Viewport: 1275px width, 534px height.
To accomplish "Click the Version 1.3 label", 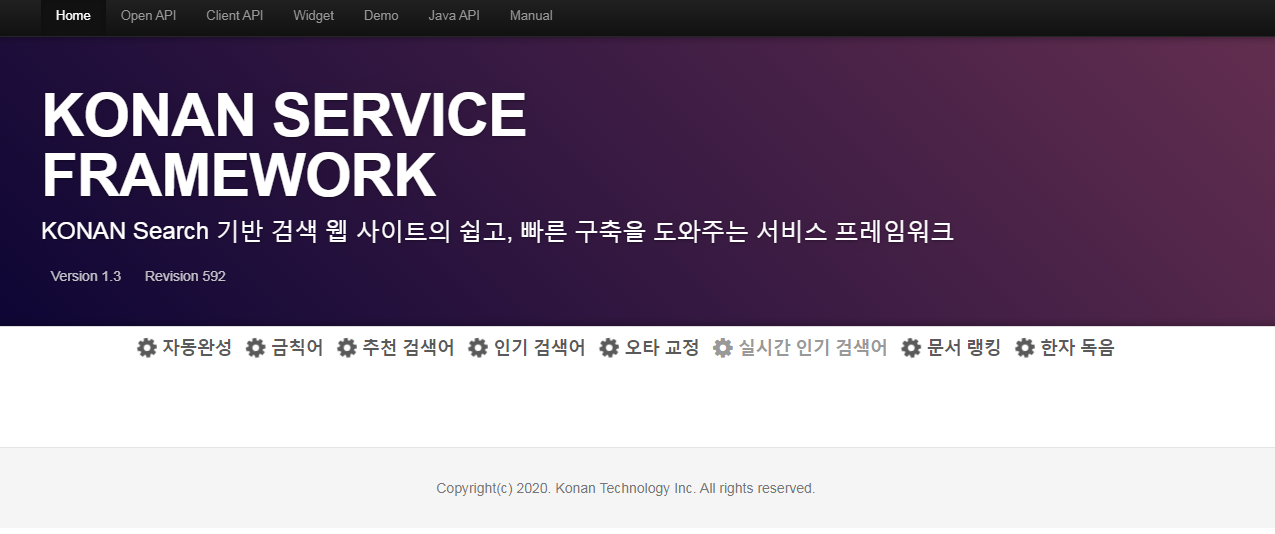I will [x=86, y=276].
